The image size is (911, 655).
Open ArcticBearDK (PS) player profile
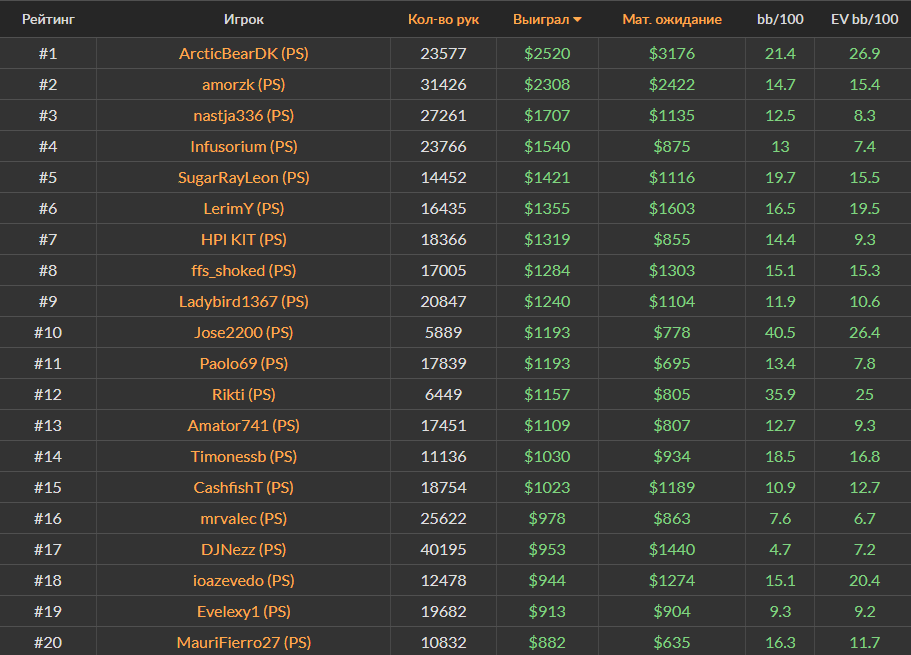pyautogui.click(x=244, y=53)
